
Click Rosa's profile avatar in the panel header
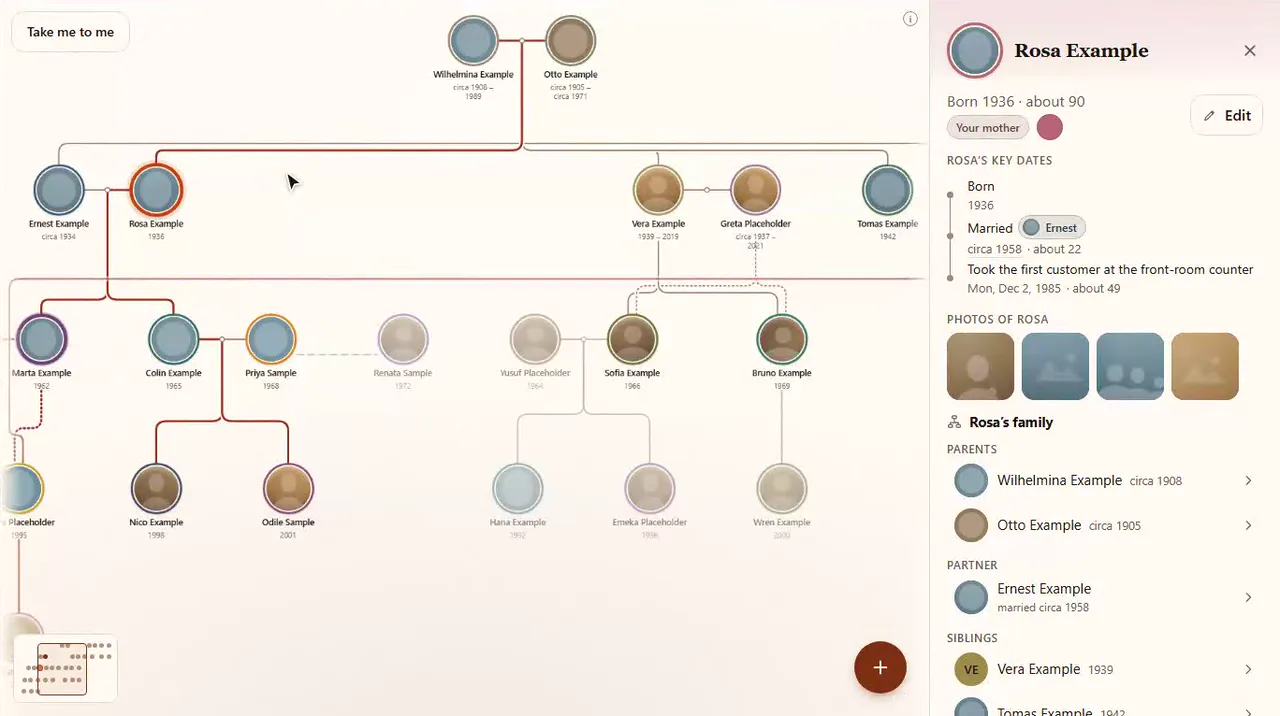click(x=975, y=51)
